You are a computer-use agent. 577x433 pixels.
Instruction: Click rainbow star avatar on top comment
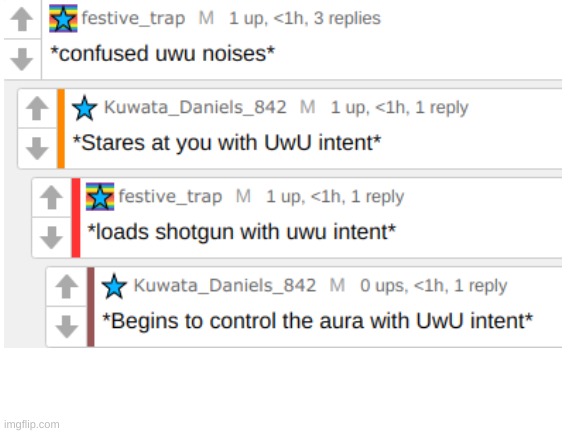click(x=63, y=18)
